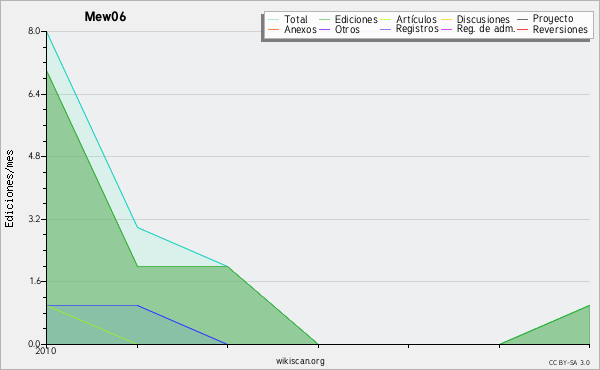This screenshot has height=370, width=600.
Task: Click the Ediciones/mes axis label
Action: point(9,189)
